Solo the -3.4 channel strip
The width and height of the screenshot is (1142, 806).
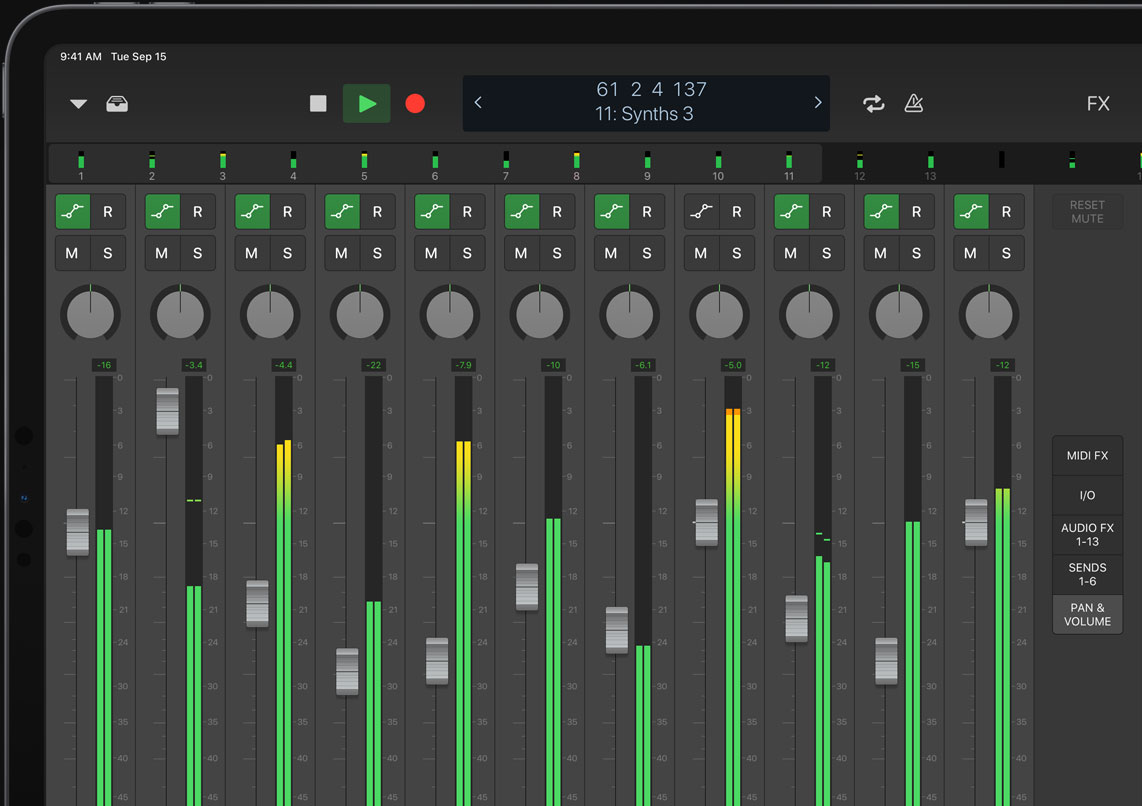point(197,253)
